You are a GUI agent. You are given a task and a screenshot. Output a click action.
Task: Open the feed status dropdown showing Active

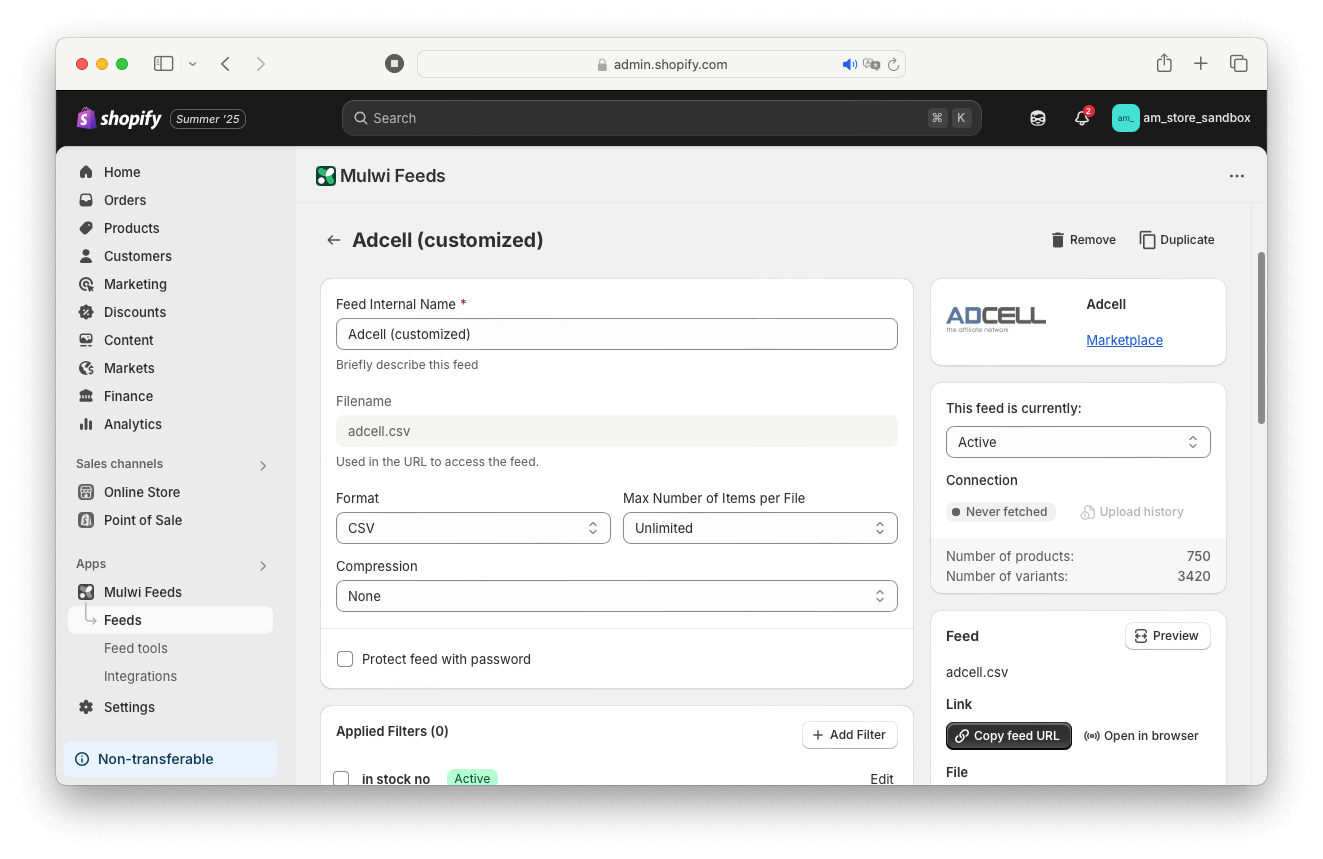coord(1078,442)
